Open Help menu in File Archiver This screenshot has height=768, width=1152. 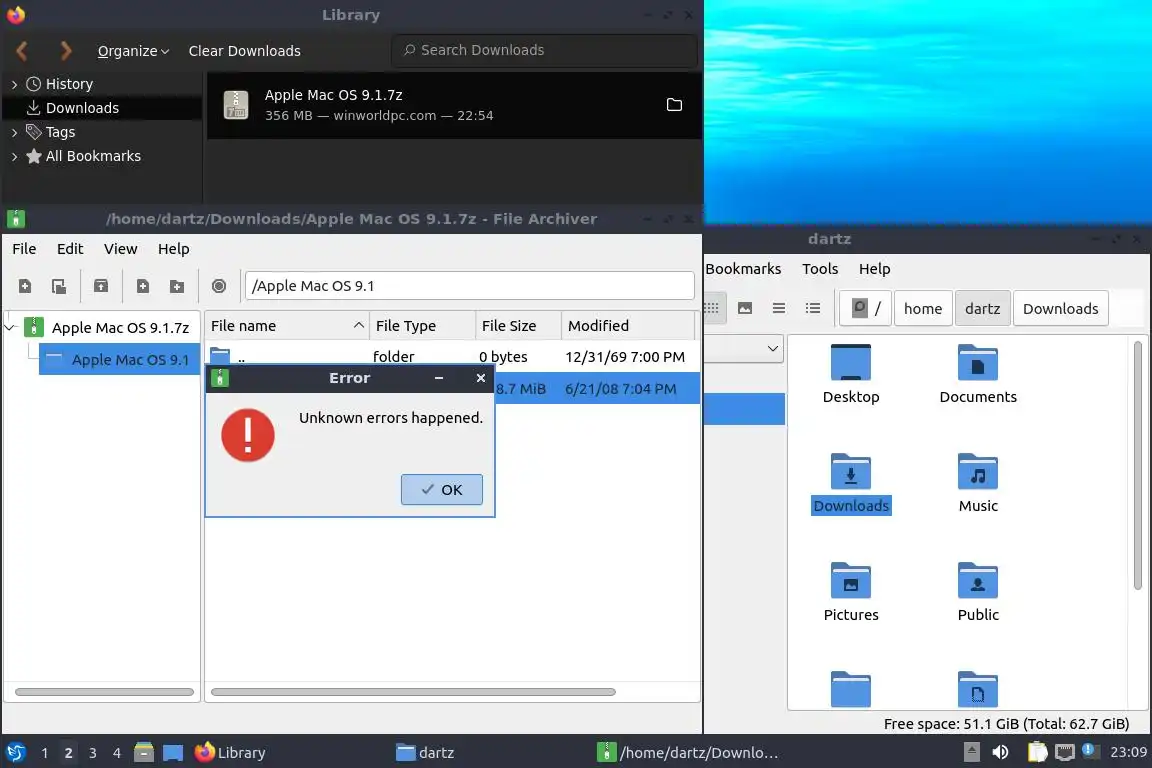coord(173,248)
